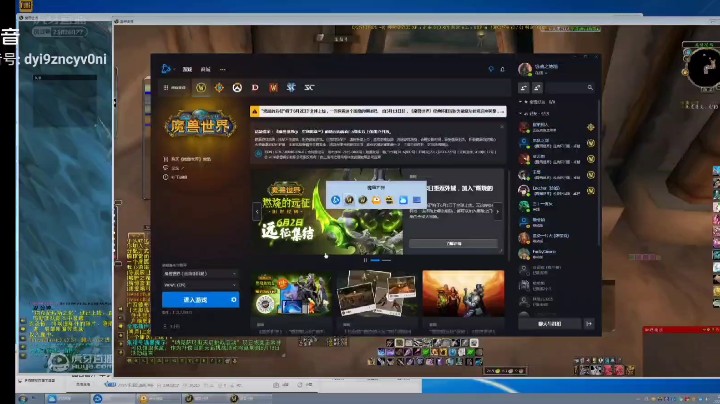Pick the orange icon in task switcher popup
Viewport: 720px width, 404px height.
tap(376, 200)
